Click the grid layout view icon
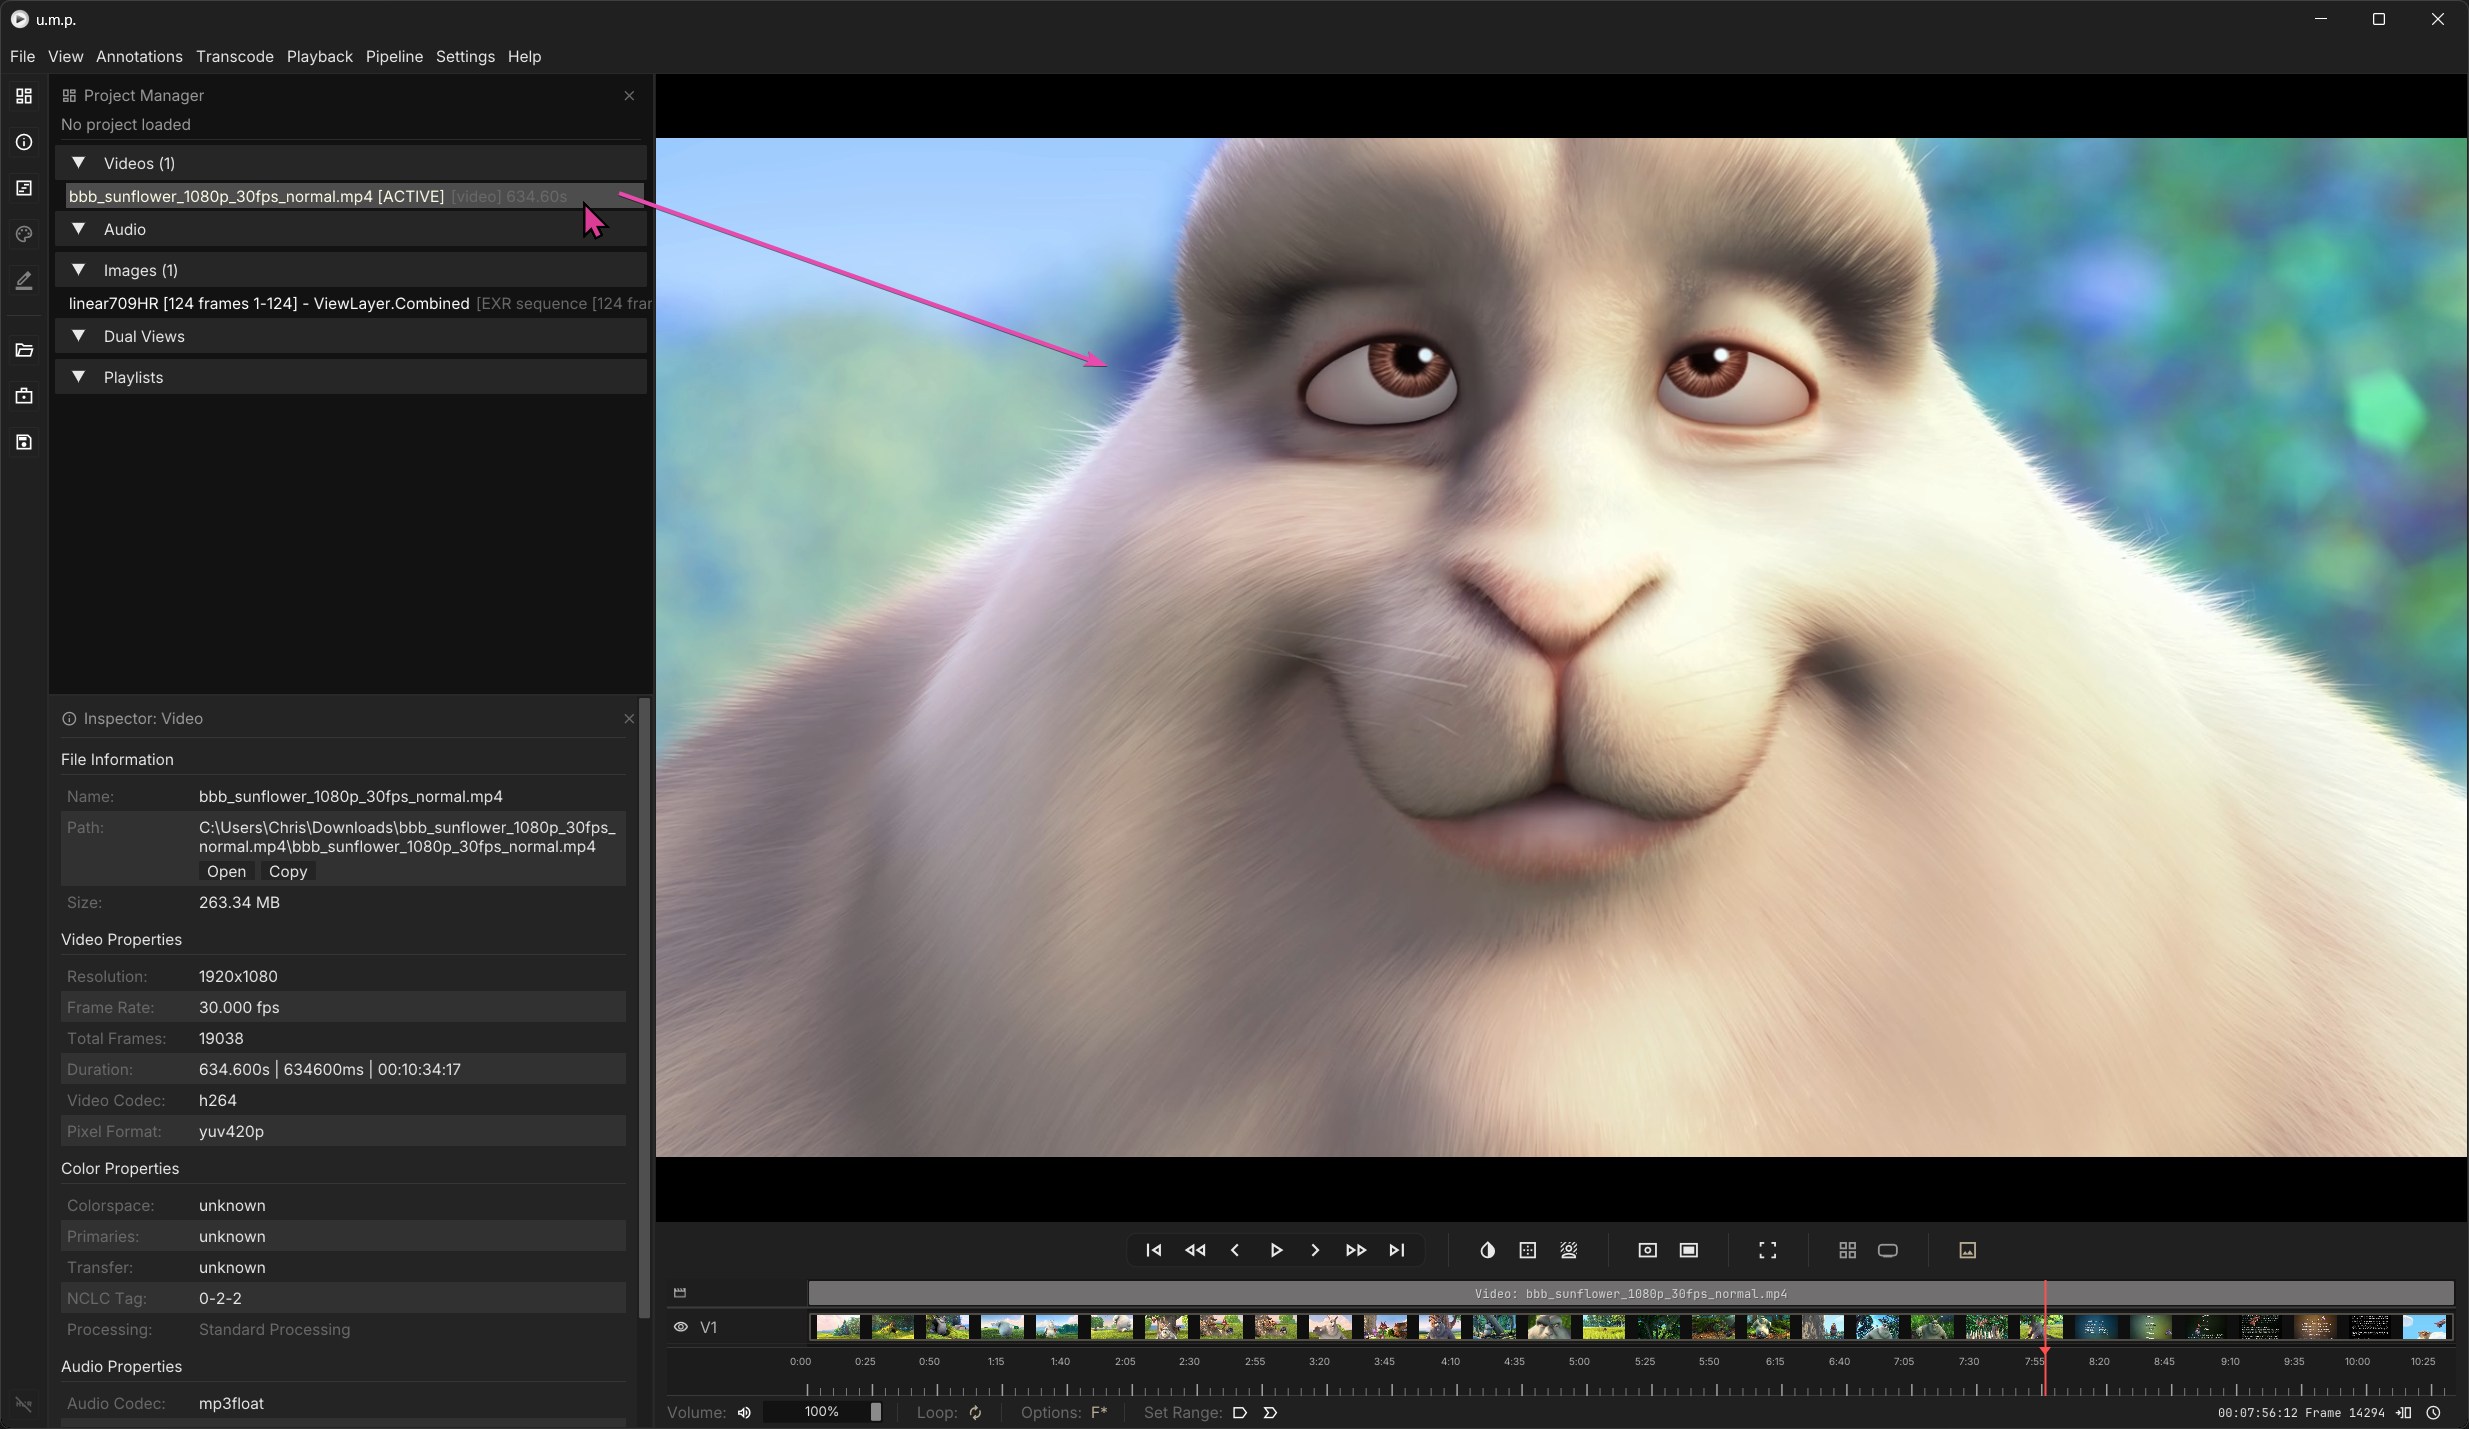 click(x=1847, y=1250)
